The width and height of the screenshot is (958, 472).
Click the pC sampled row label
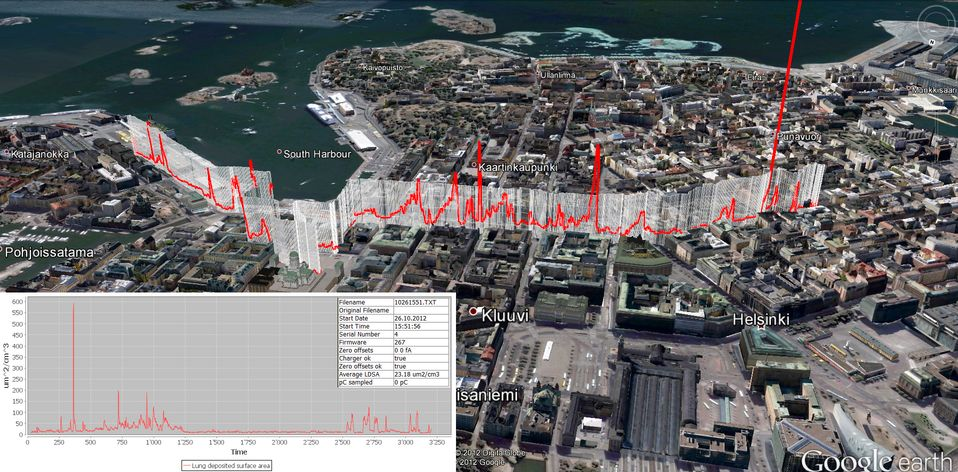[x=355, y=382]
